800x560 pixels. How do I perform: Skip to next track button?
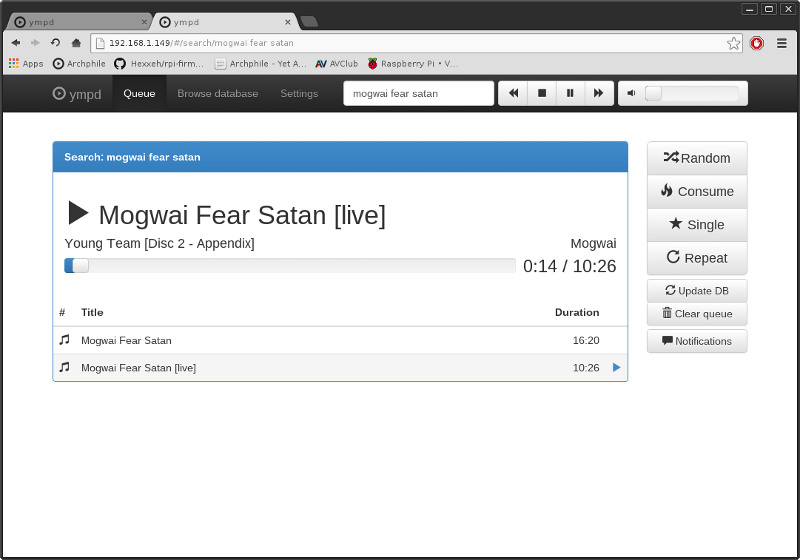pos(598,93)
